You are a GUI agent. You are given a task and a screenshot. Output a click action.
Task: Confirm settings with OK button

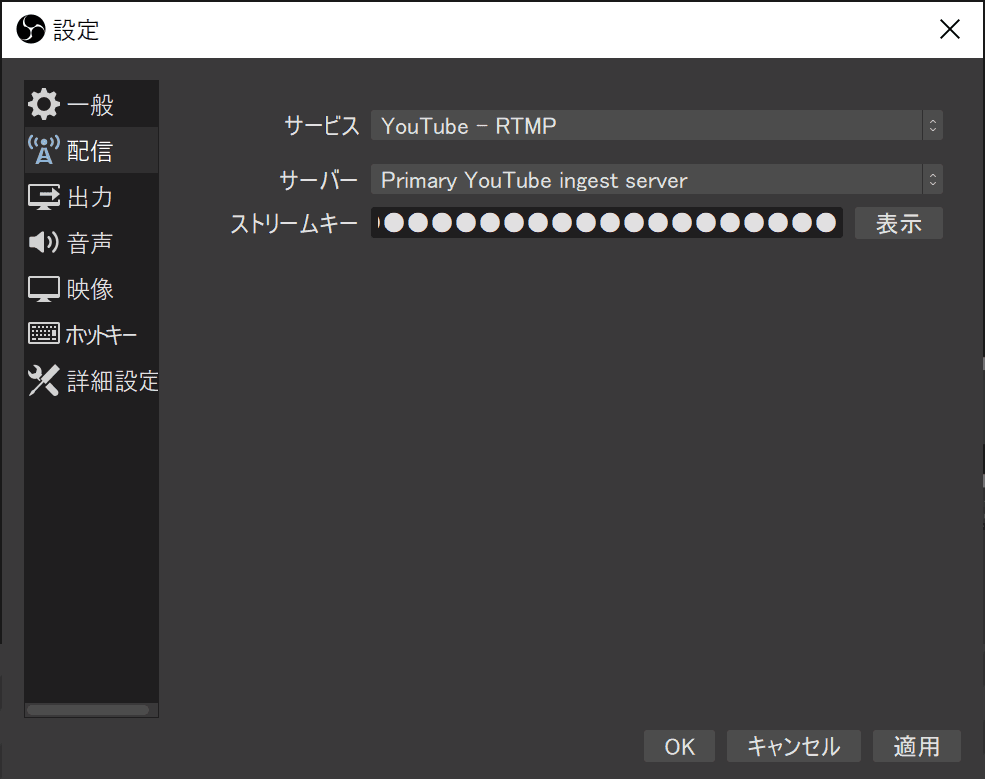pyautogui.click(x=679, y=746)
